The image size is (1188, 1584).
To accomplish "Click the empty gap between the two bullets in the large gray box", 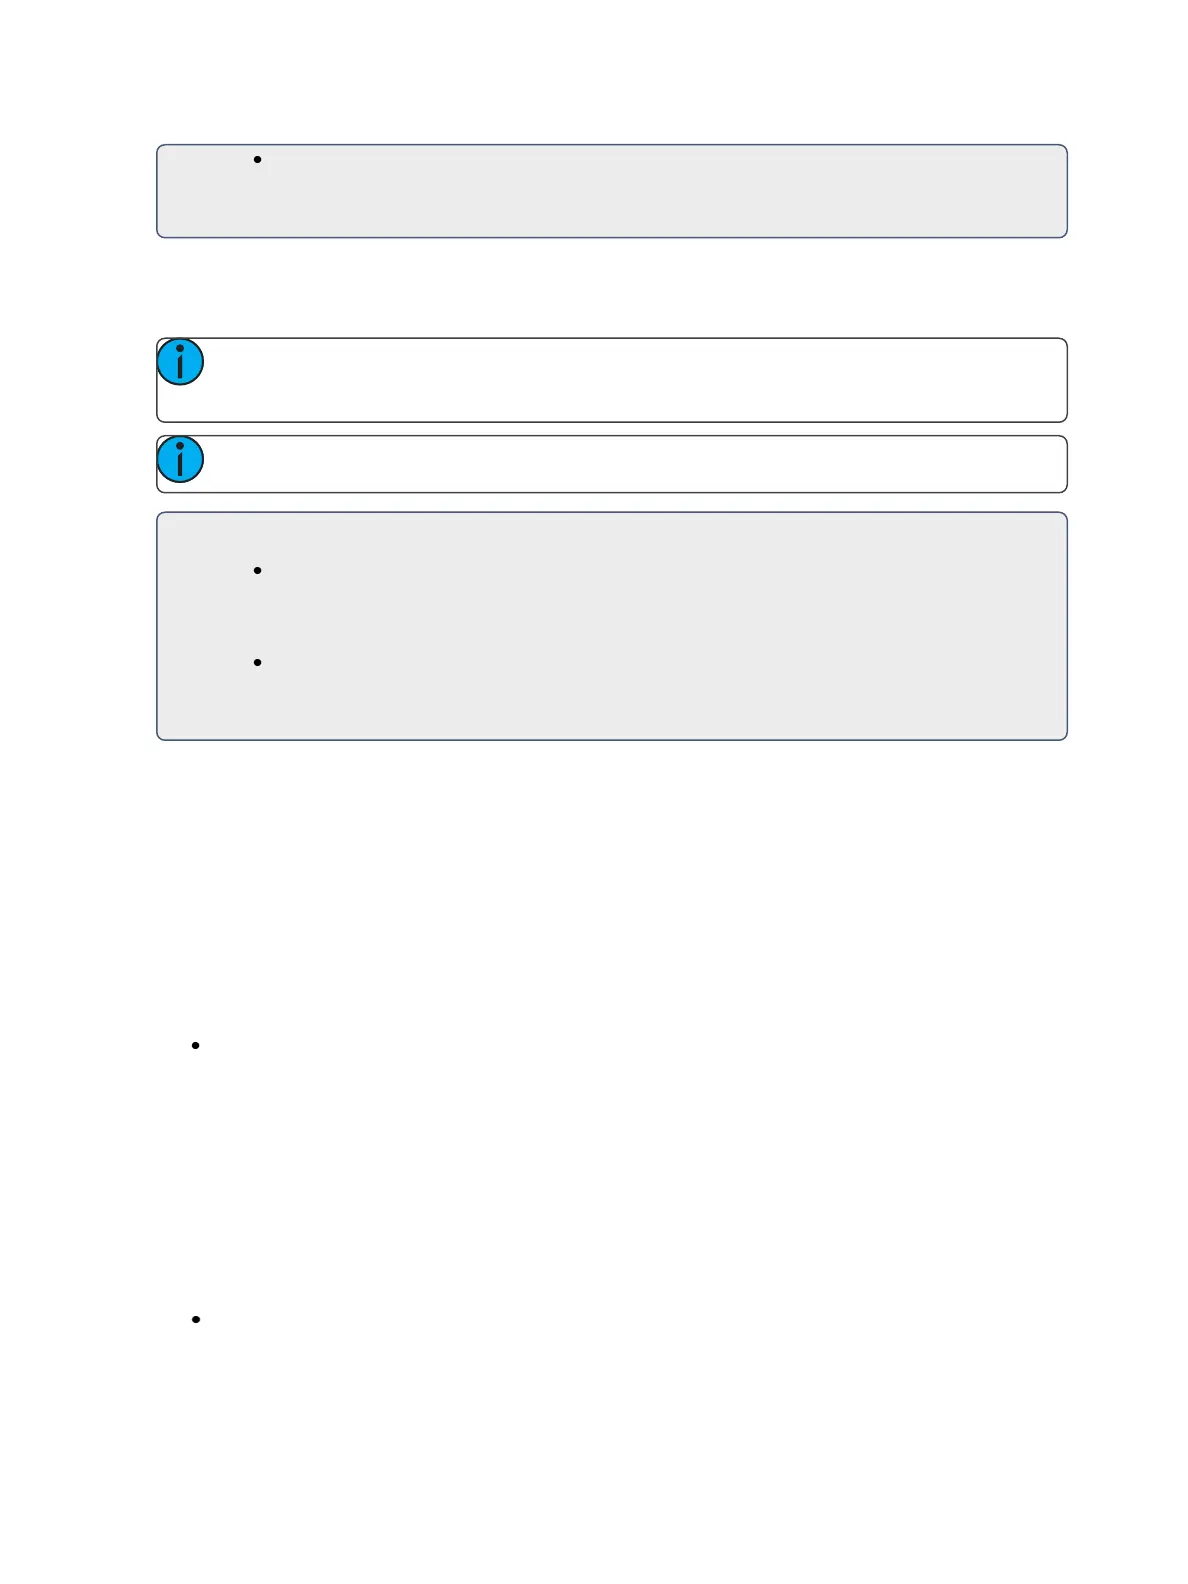I will (x=612, y=616).
